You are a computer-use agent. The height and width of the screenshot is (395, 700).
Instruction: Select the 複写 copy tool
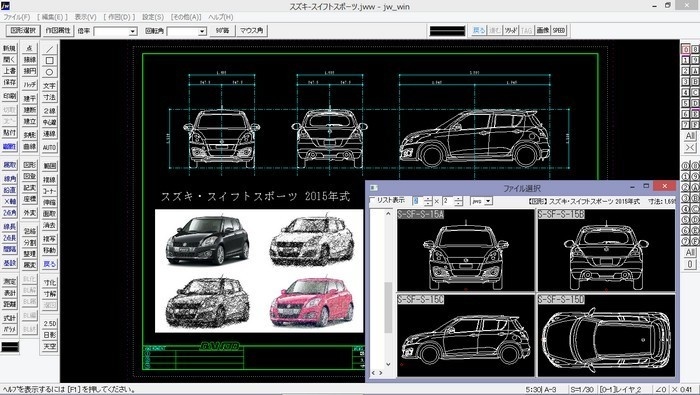point(50,239)
